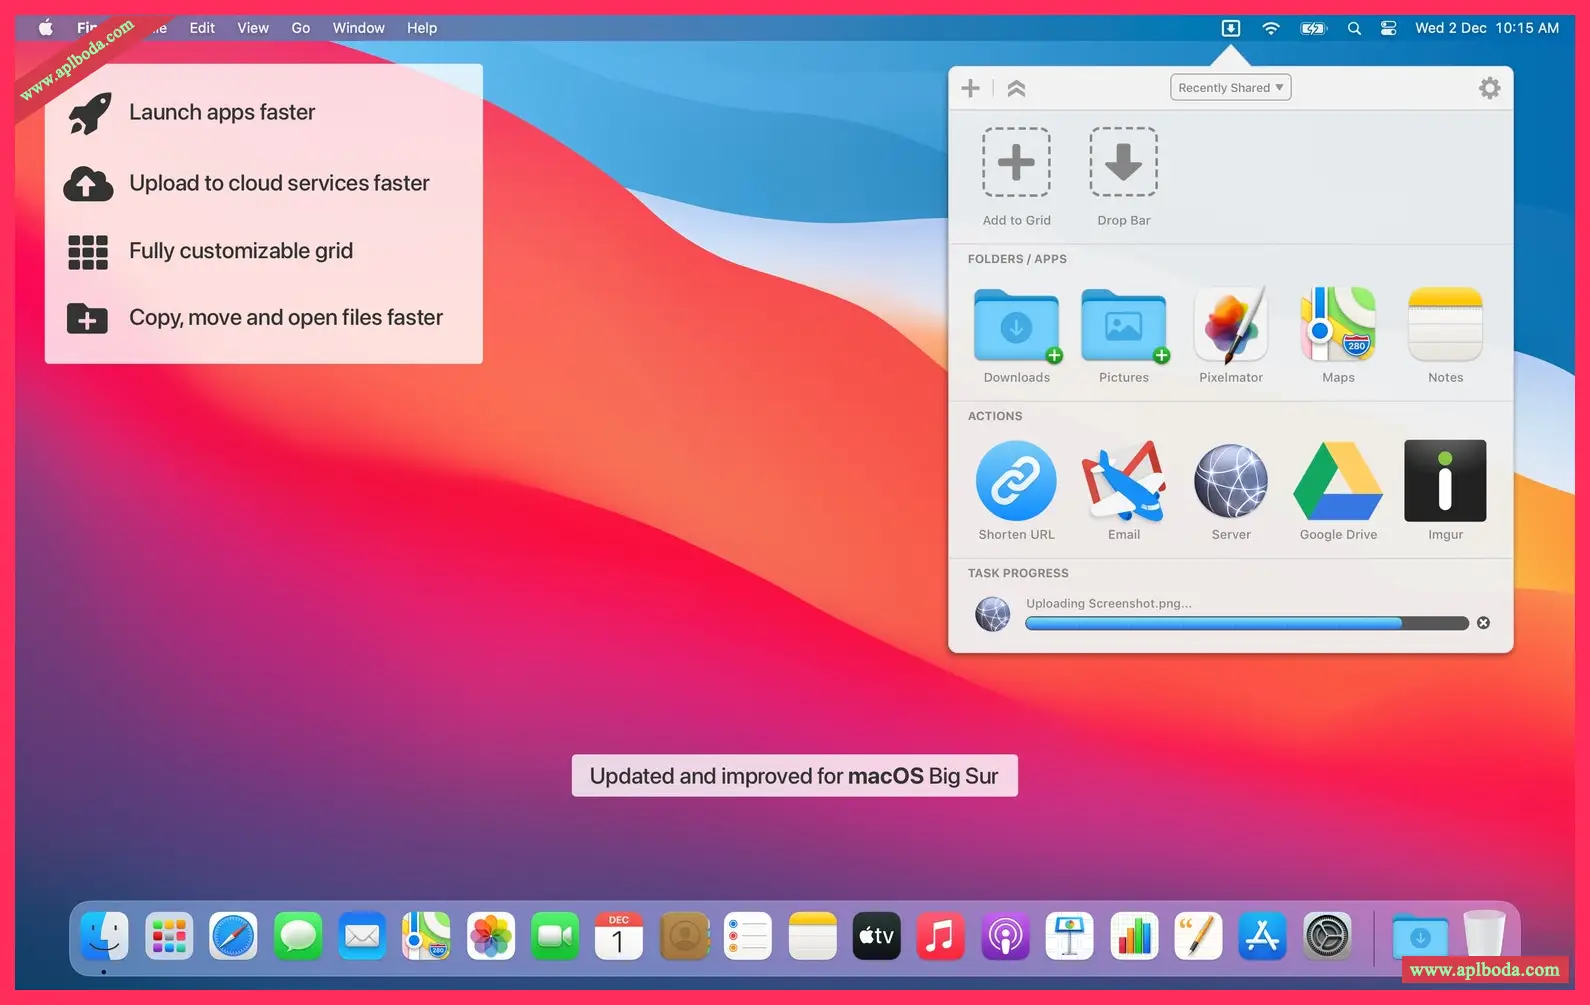Click the Email action icon
Screen dimensions: 1590x1005
(1123, 481)
